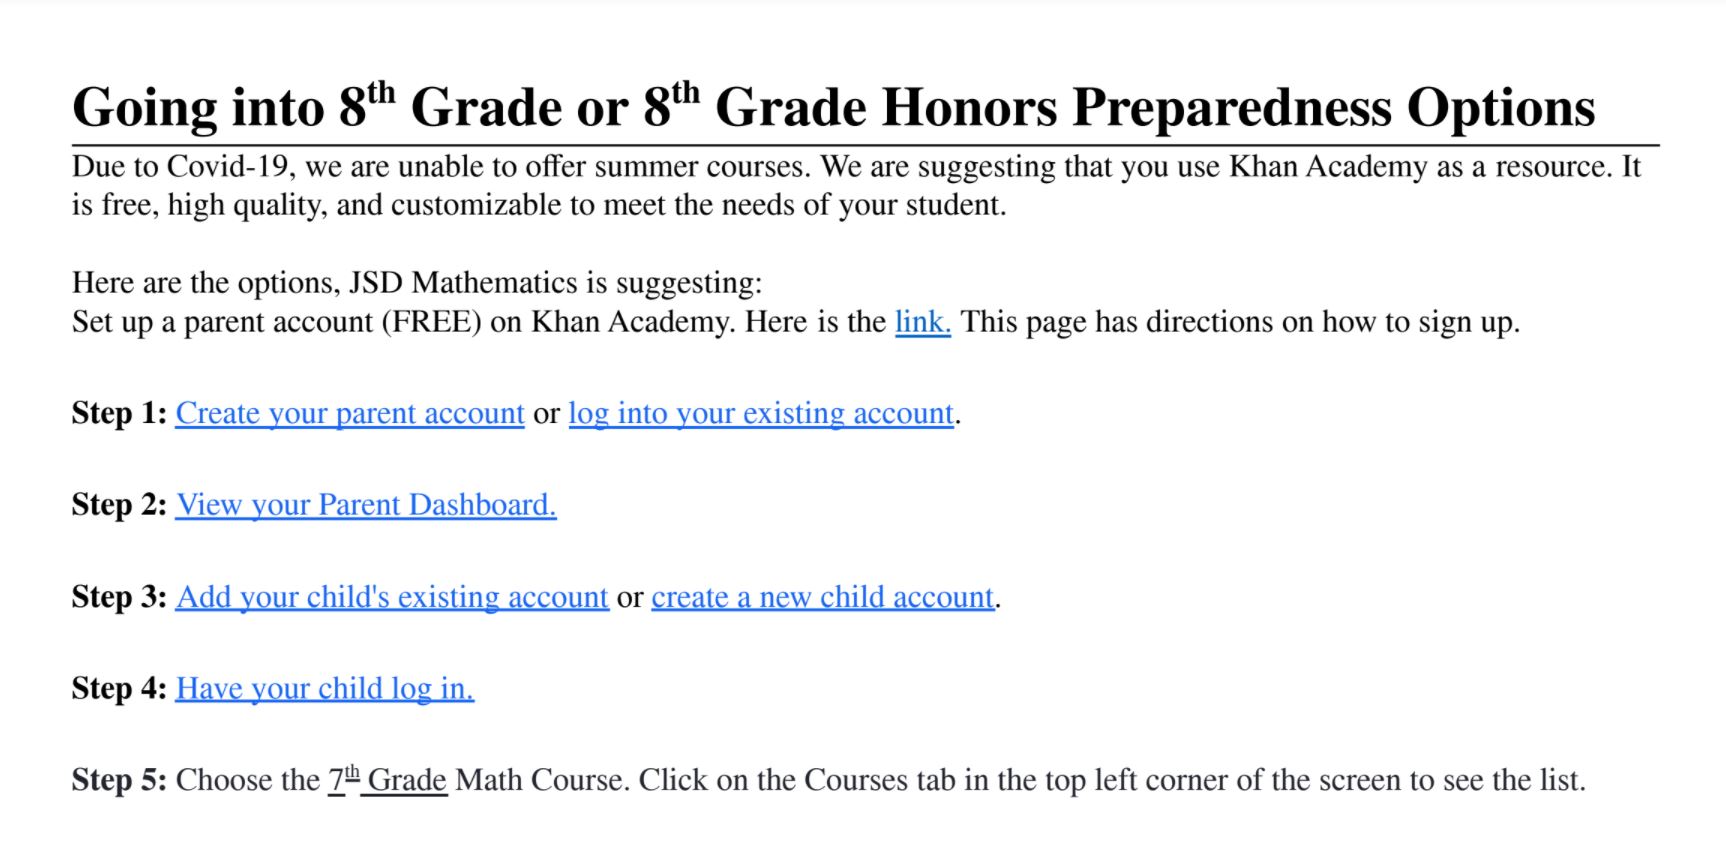The image size is (1726, 843).
Task: Open the Khan Academy directions "link."
Action: (922, 322)
